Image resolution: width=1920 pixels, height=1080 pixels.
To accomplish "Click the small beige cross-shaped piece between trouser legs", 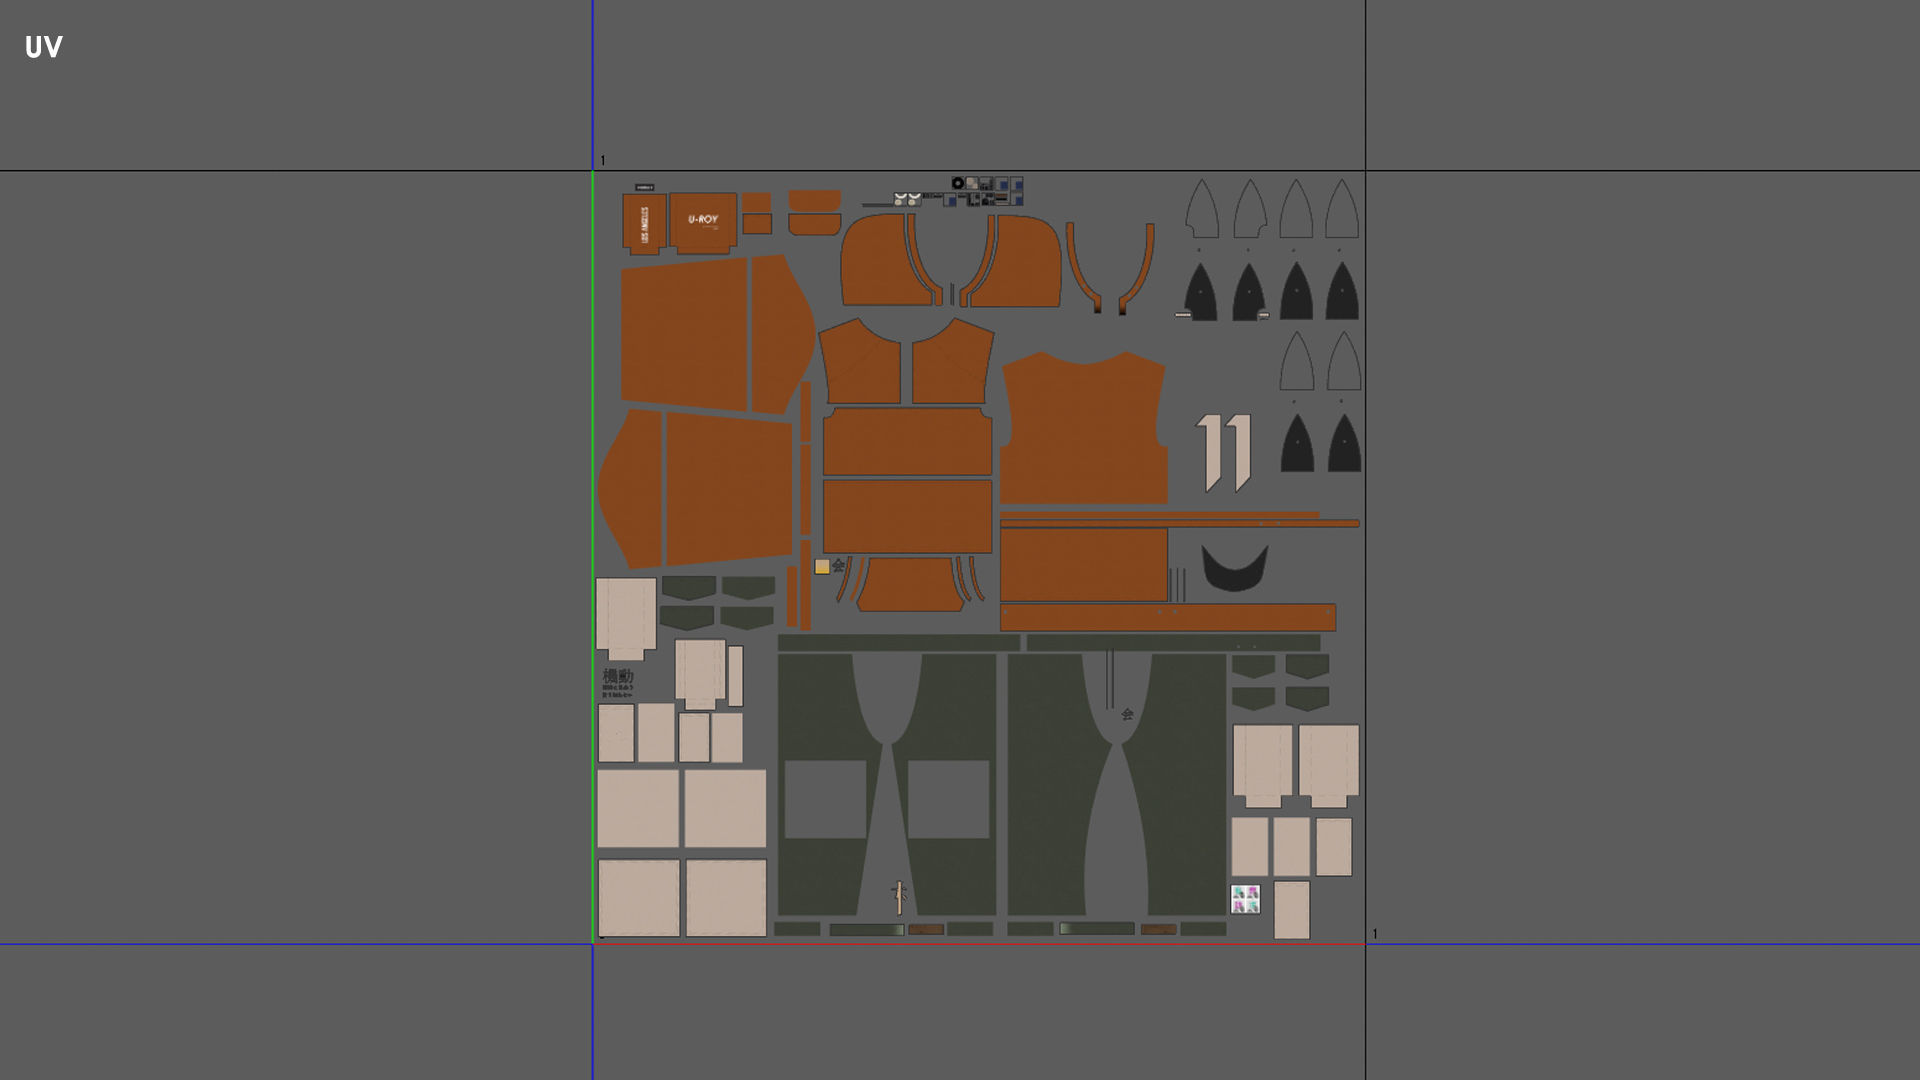I will [899, 897].
